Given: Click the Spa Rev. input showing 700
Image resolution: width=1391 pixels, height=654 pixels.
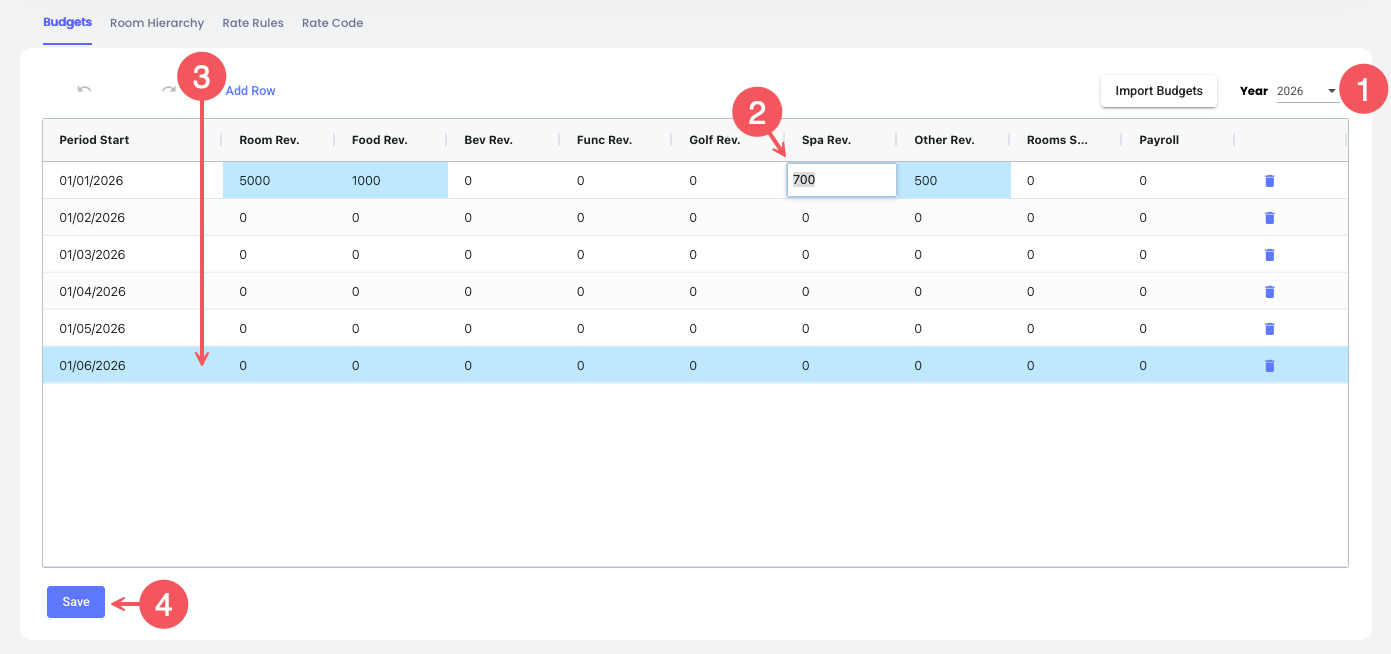Looking at the screenshot, I should coord(840,181).
